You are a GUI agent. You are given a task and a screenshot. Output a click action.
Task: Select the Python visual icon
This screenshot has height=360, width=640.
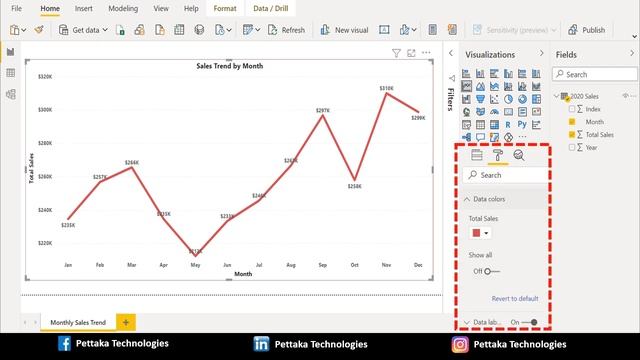click(522, 124)
